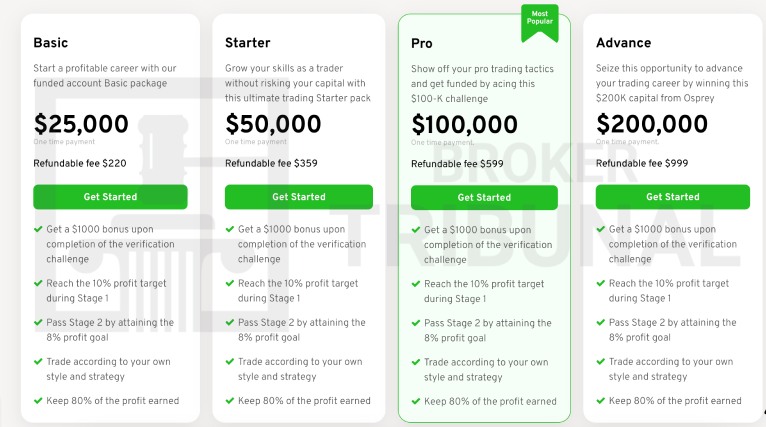Click Refundable fee $999 text
The height and width of the screenshot is (427, 766).
tap(642, 163)
